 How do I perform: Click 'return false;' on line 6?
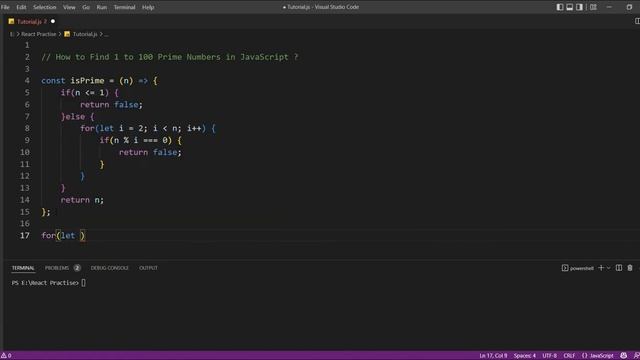click(111, 105)
